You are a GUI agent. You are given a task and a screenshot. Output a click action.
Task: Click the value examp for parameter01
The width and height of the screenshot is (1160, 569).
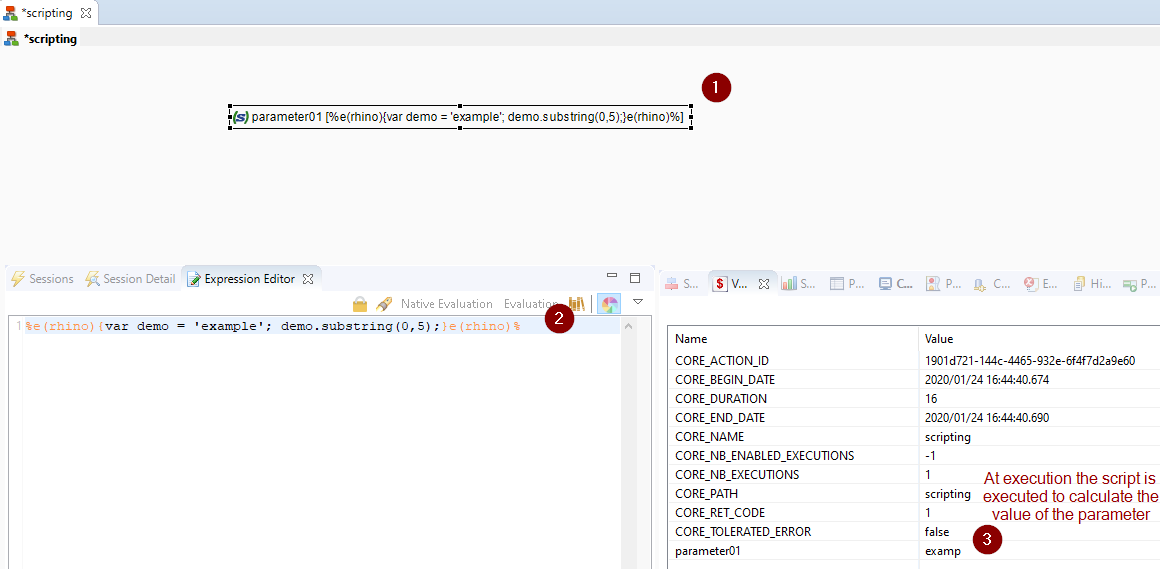942,551
